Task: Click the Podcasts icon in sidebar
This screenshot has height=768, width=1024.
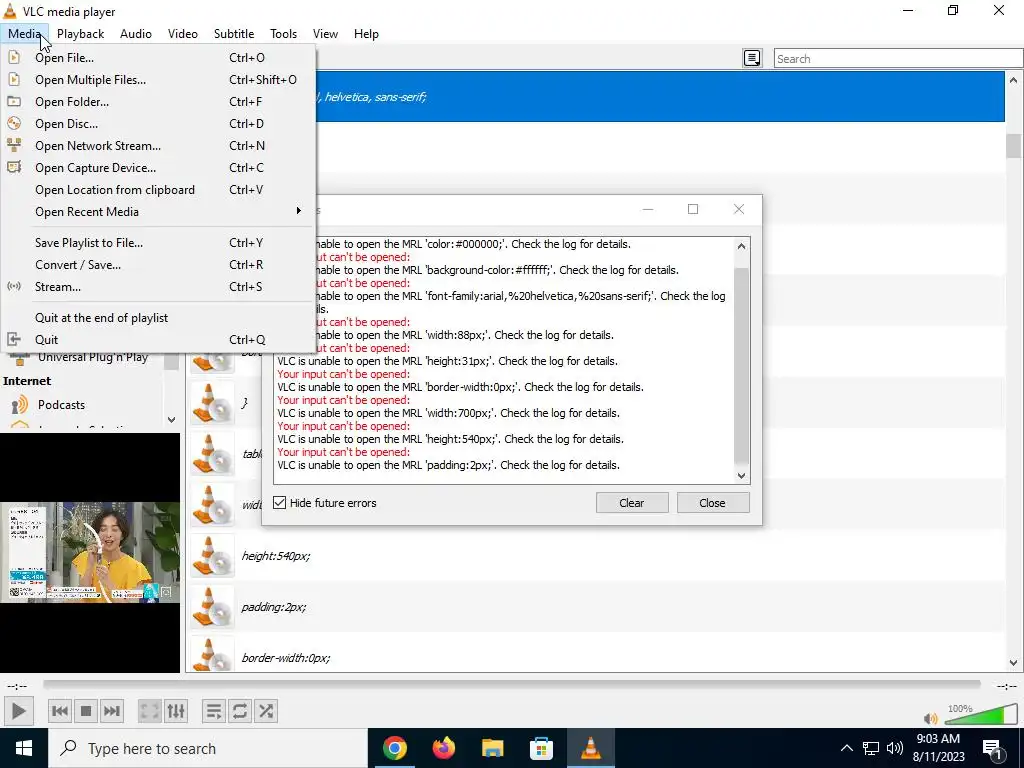Action: 20,405
